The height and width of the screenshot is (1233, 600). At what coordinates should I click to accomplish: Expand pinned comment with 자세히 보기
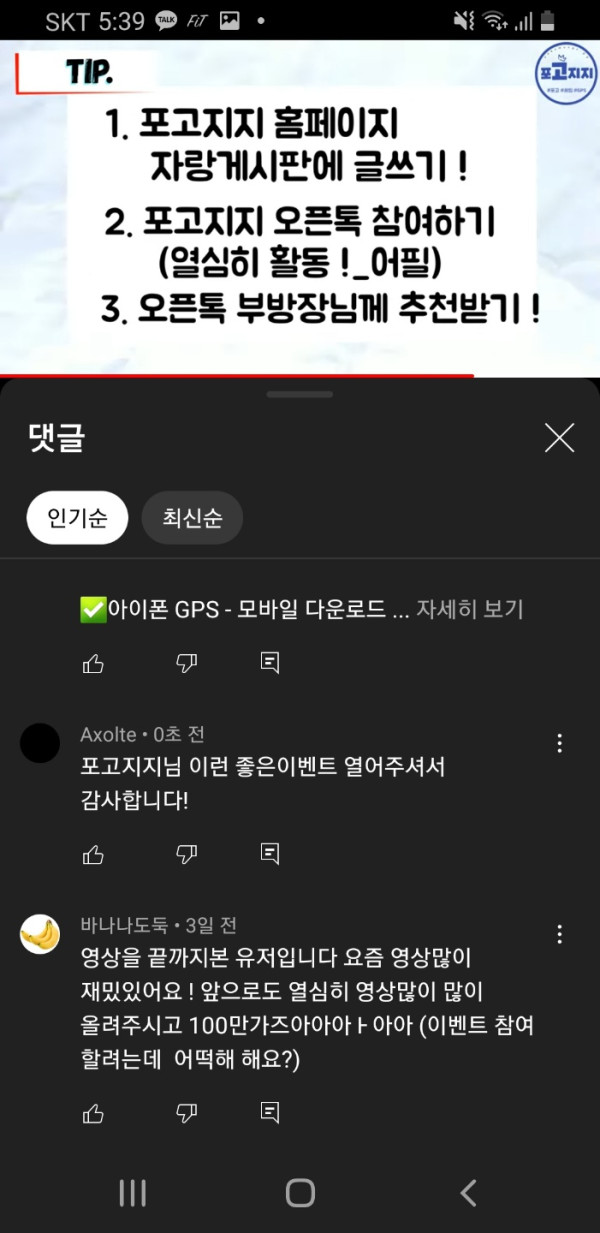pyautogui.click(x=470, y=609)
